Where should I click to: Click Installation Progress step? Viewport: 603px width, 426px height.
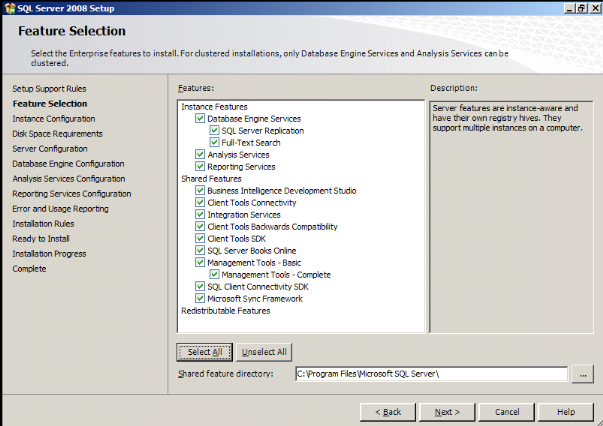coord(49,254)
